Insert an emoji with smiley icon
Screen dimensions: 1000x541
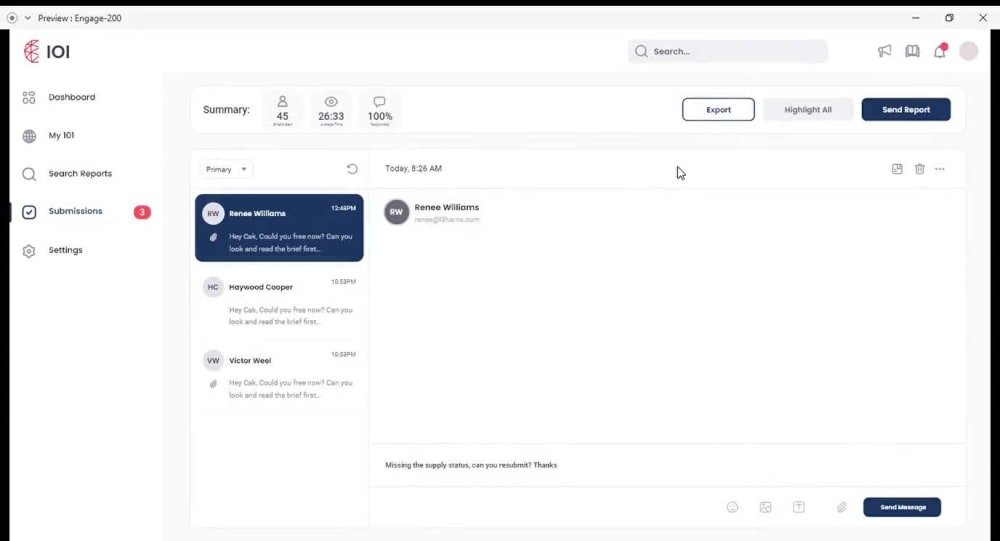(x=732, y=507)
